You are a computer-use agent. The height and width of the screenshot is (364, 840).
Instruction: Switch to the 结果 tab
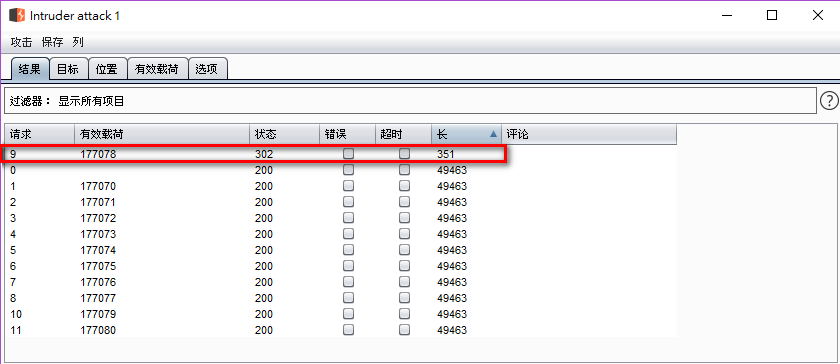coord(29,69)
